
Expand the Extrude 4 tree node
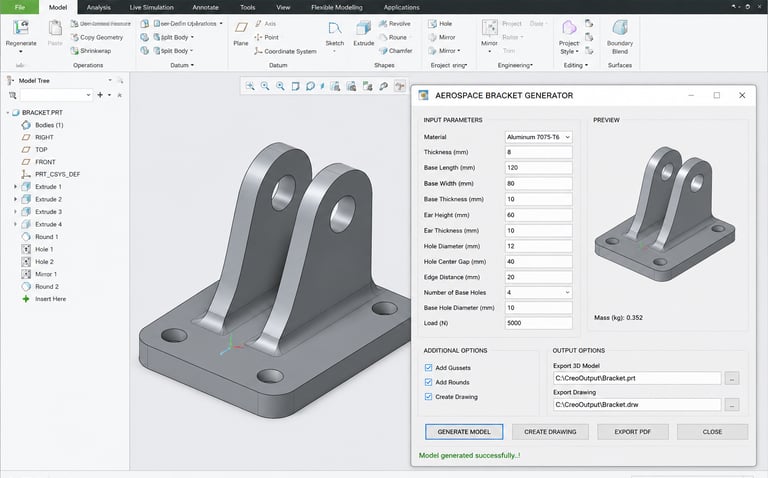click(x=15, y=224)
